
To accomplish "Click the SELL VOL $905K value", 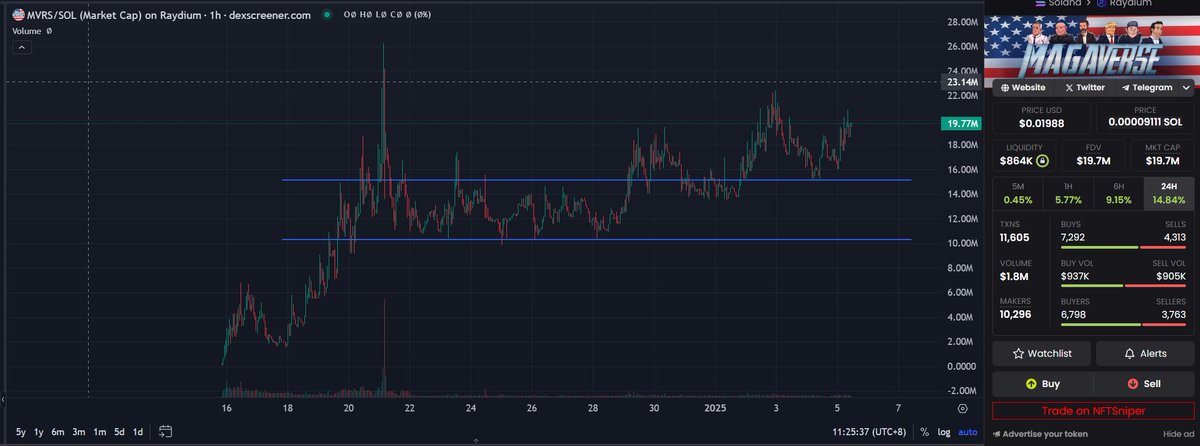I will (x=1172, y=275).
